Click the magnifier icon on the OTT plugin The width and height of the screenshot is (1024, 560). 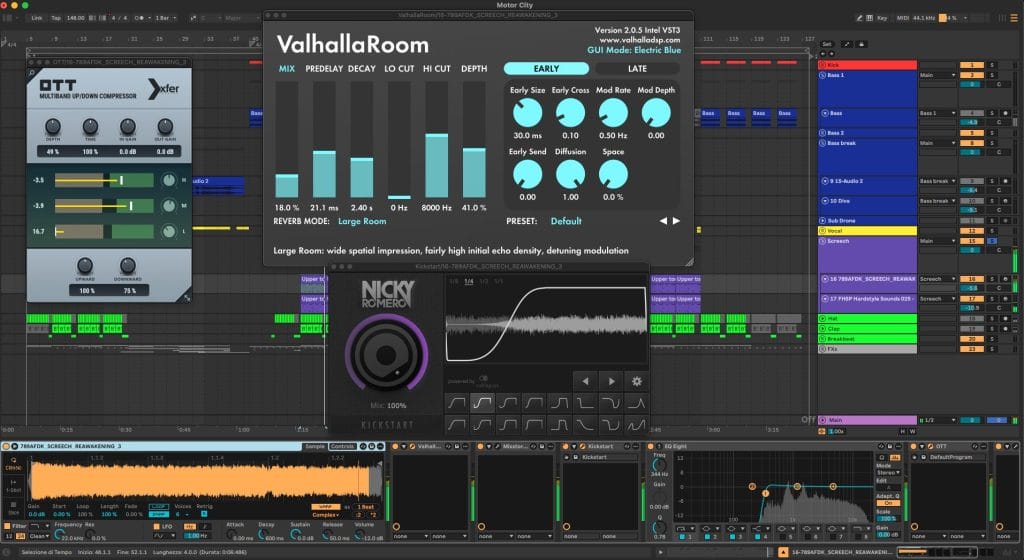pyautogui.click(x=32, y=73)
